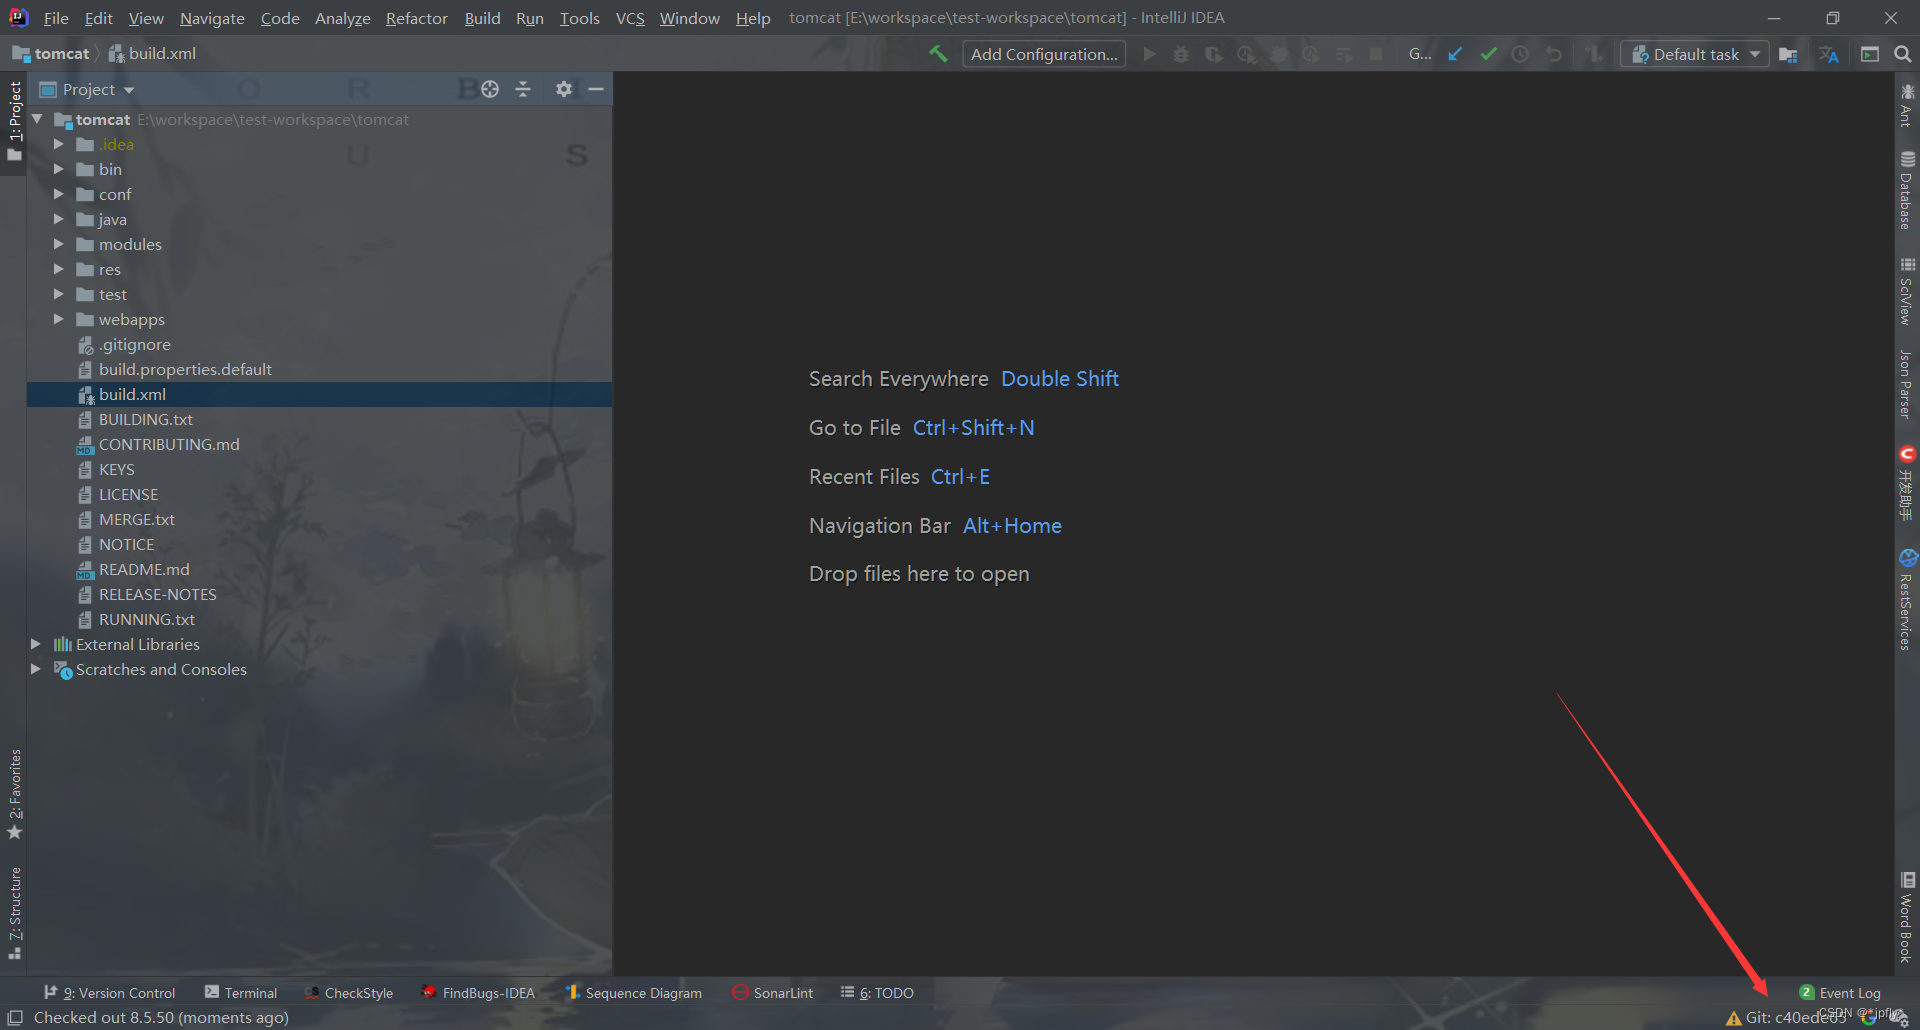Open the SciView tool window

[1907, 291]
